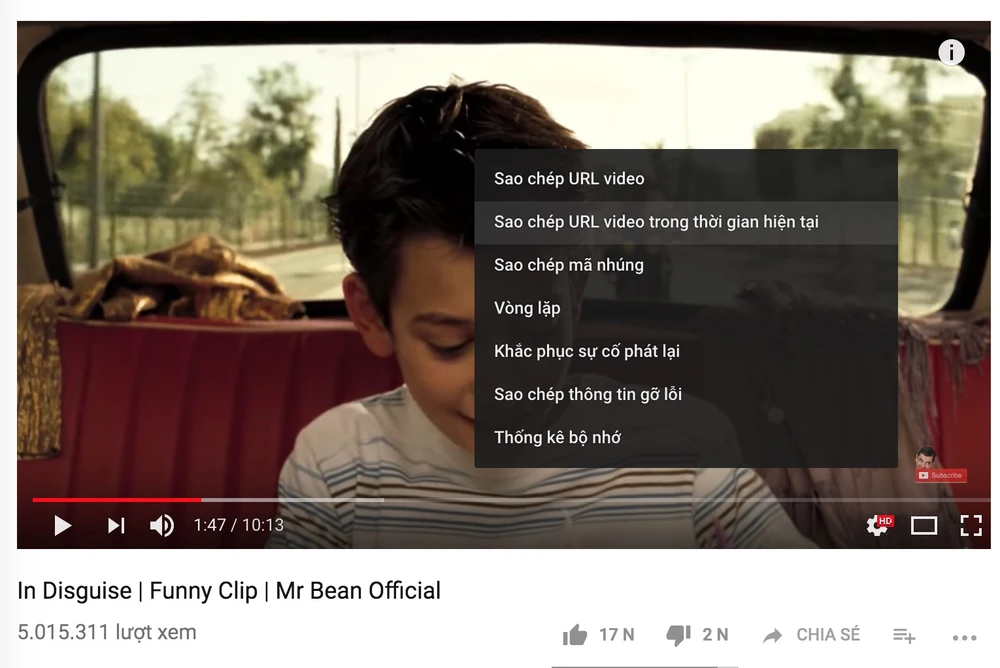This screenshot has width=1000, height=668.
Task: Like the video with thumbs up
Action: pyautogui.click(x=575, y=635)
